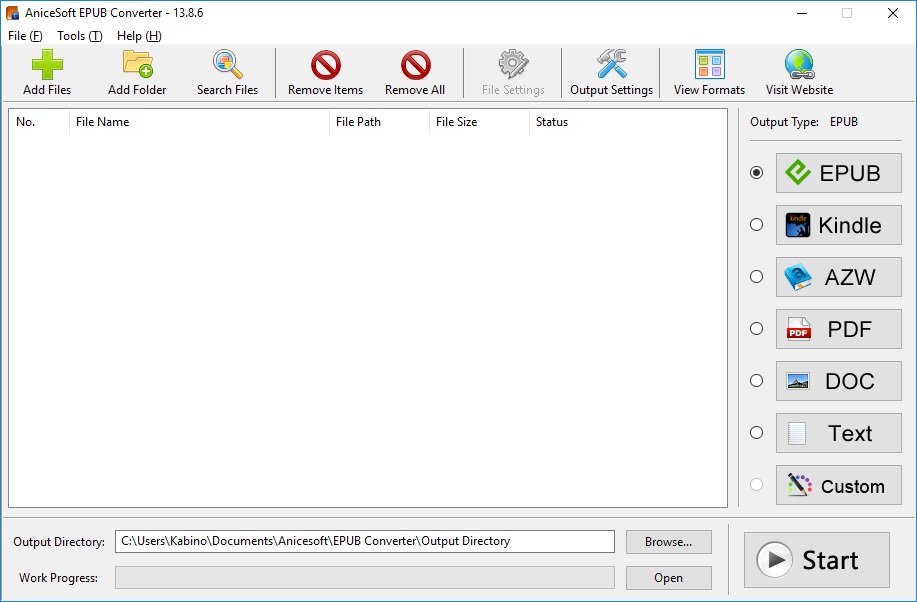Click the AniceSoft app title bar icon
This screenshot has height=602, width=917.
[12, 13]
